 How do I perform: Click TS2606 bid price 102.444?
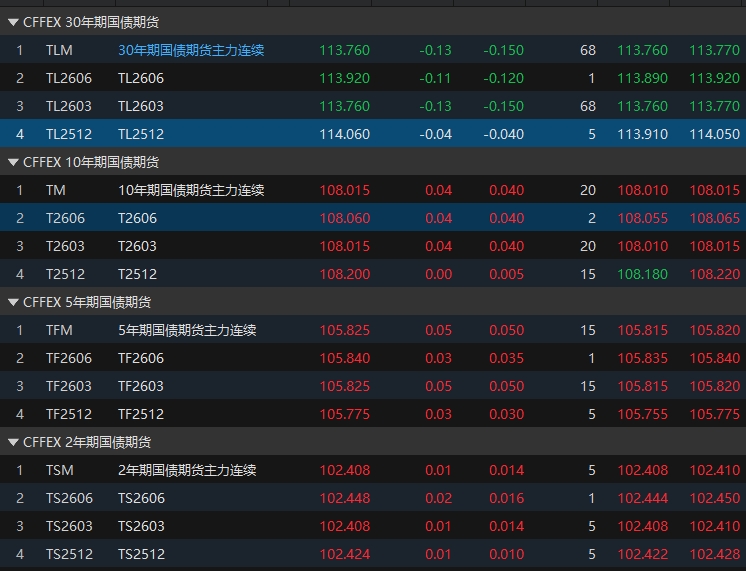tap(643, 498)
